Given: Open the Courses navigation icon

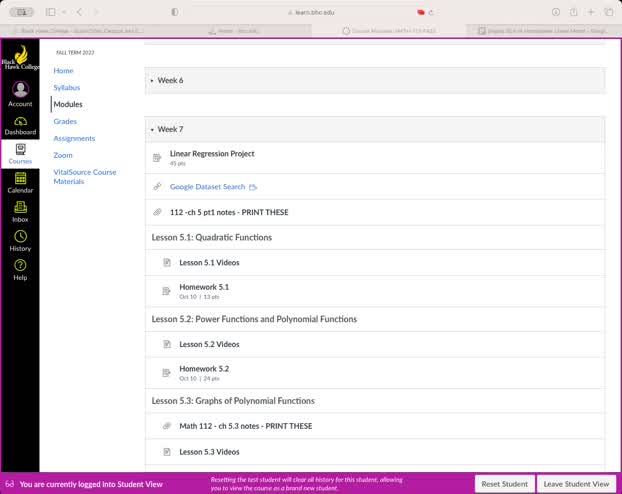Looking at the screenshot, I should coord(20,153).
